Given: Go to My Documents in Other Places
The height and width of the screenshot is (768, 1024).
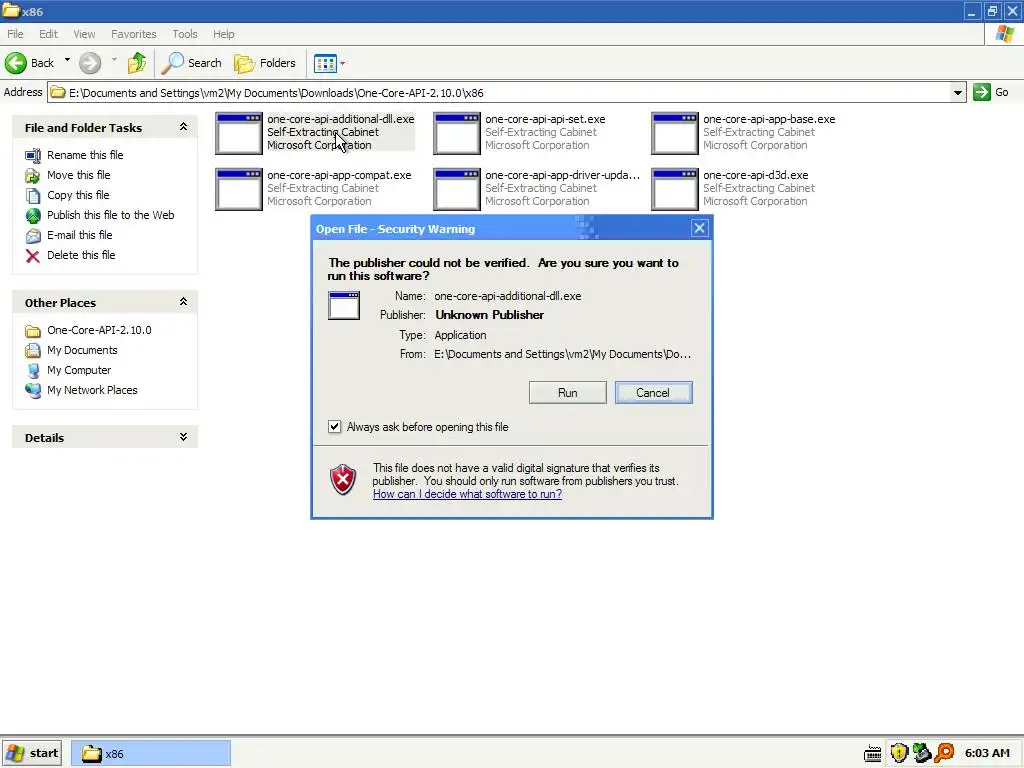Looking at the screenshot, I should click(82, 350).
